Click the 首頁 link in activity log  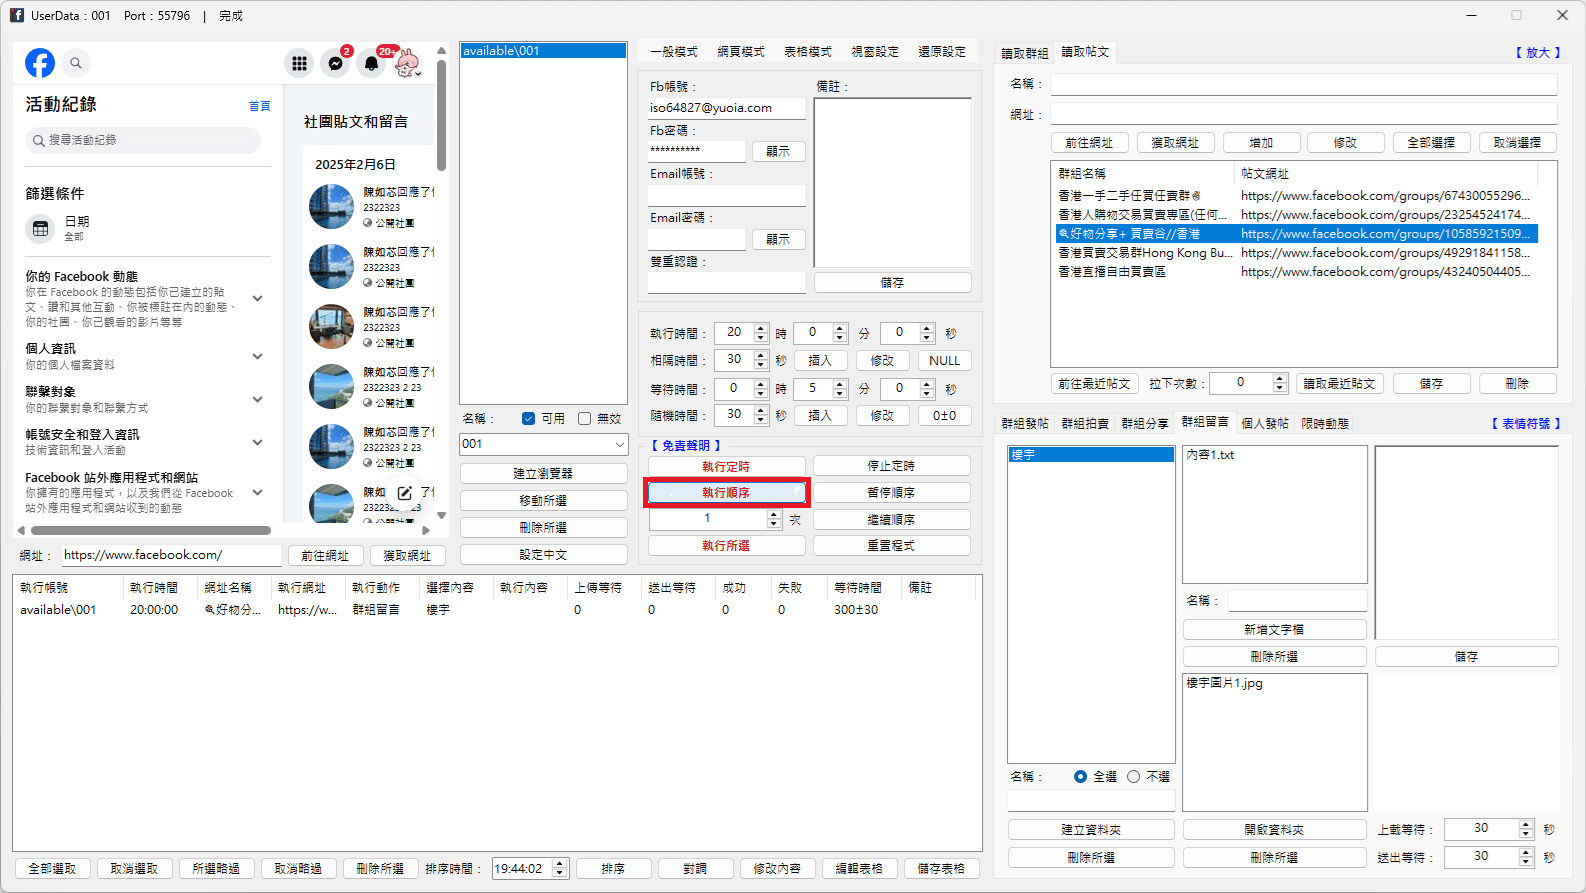(259, 106)
